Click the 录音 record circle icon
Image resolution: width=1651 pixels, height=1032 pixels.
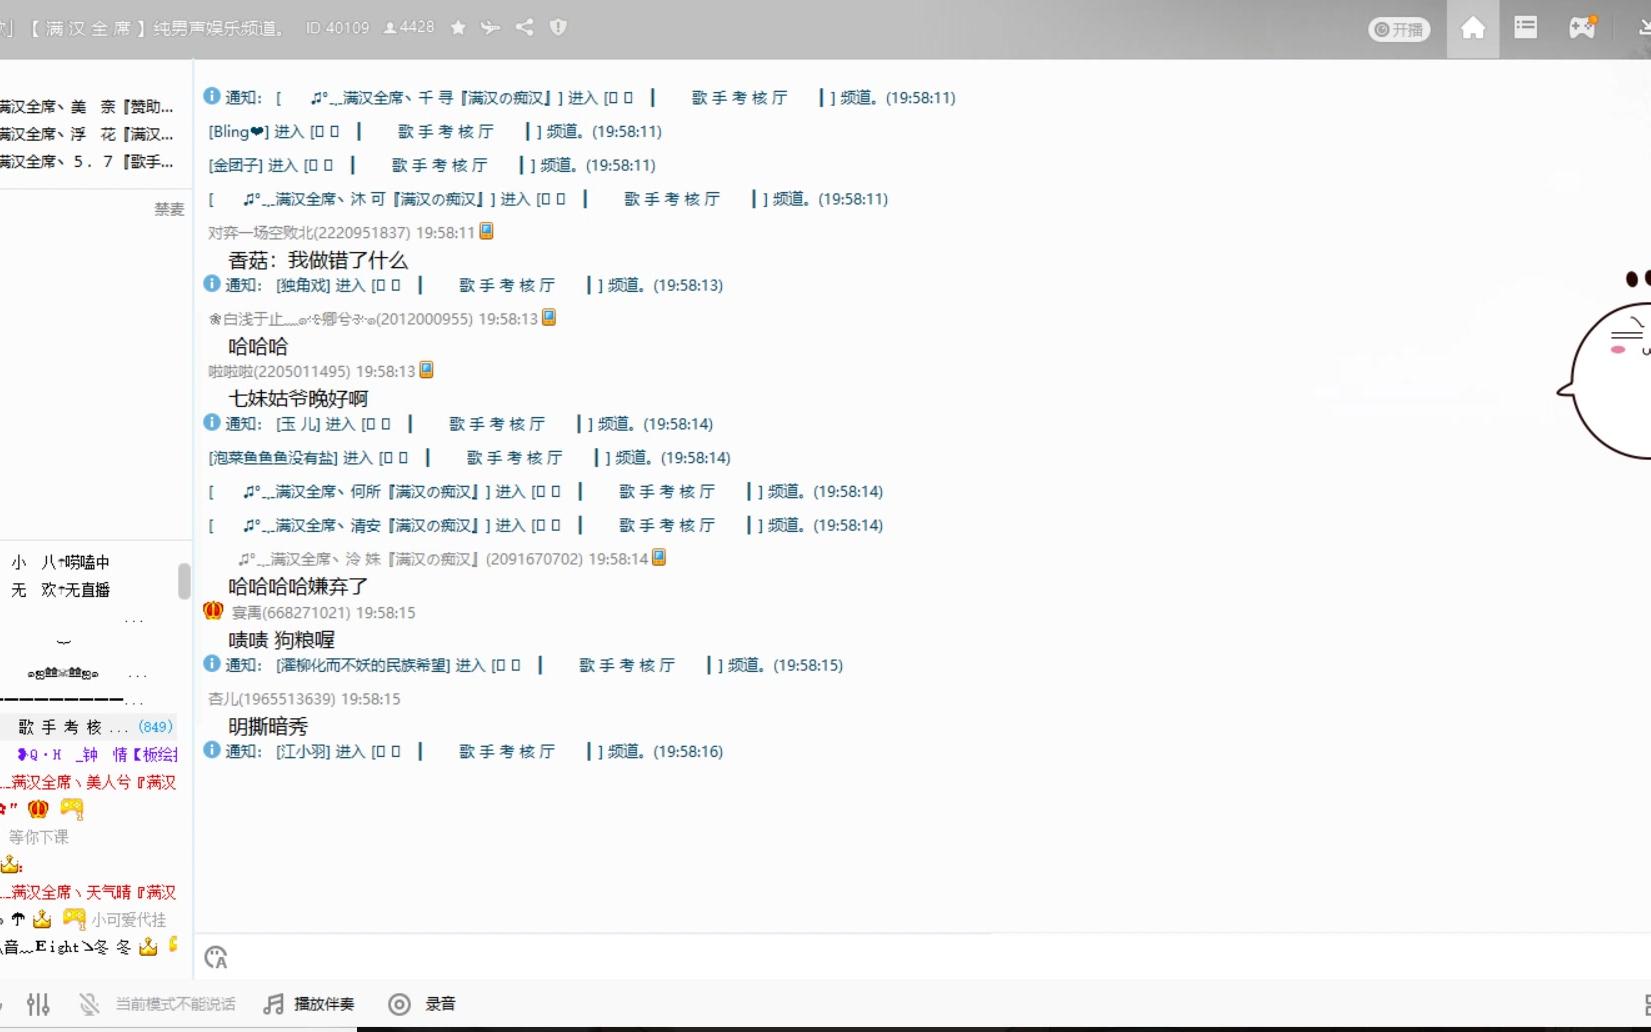click(399, 1004)
